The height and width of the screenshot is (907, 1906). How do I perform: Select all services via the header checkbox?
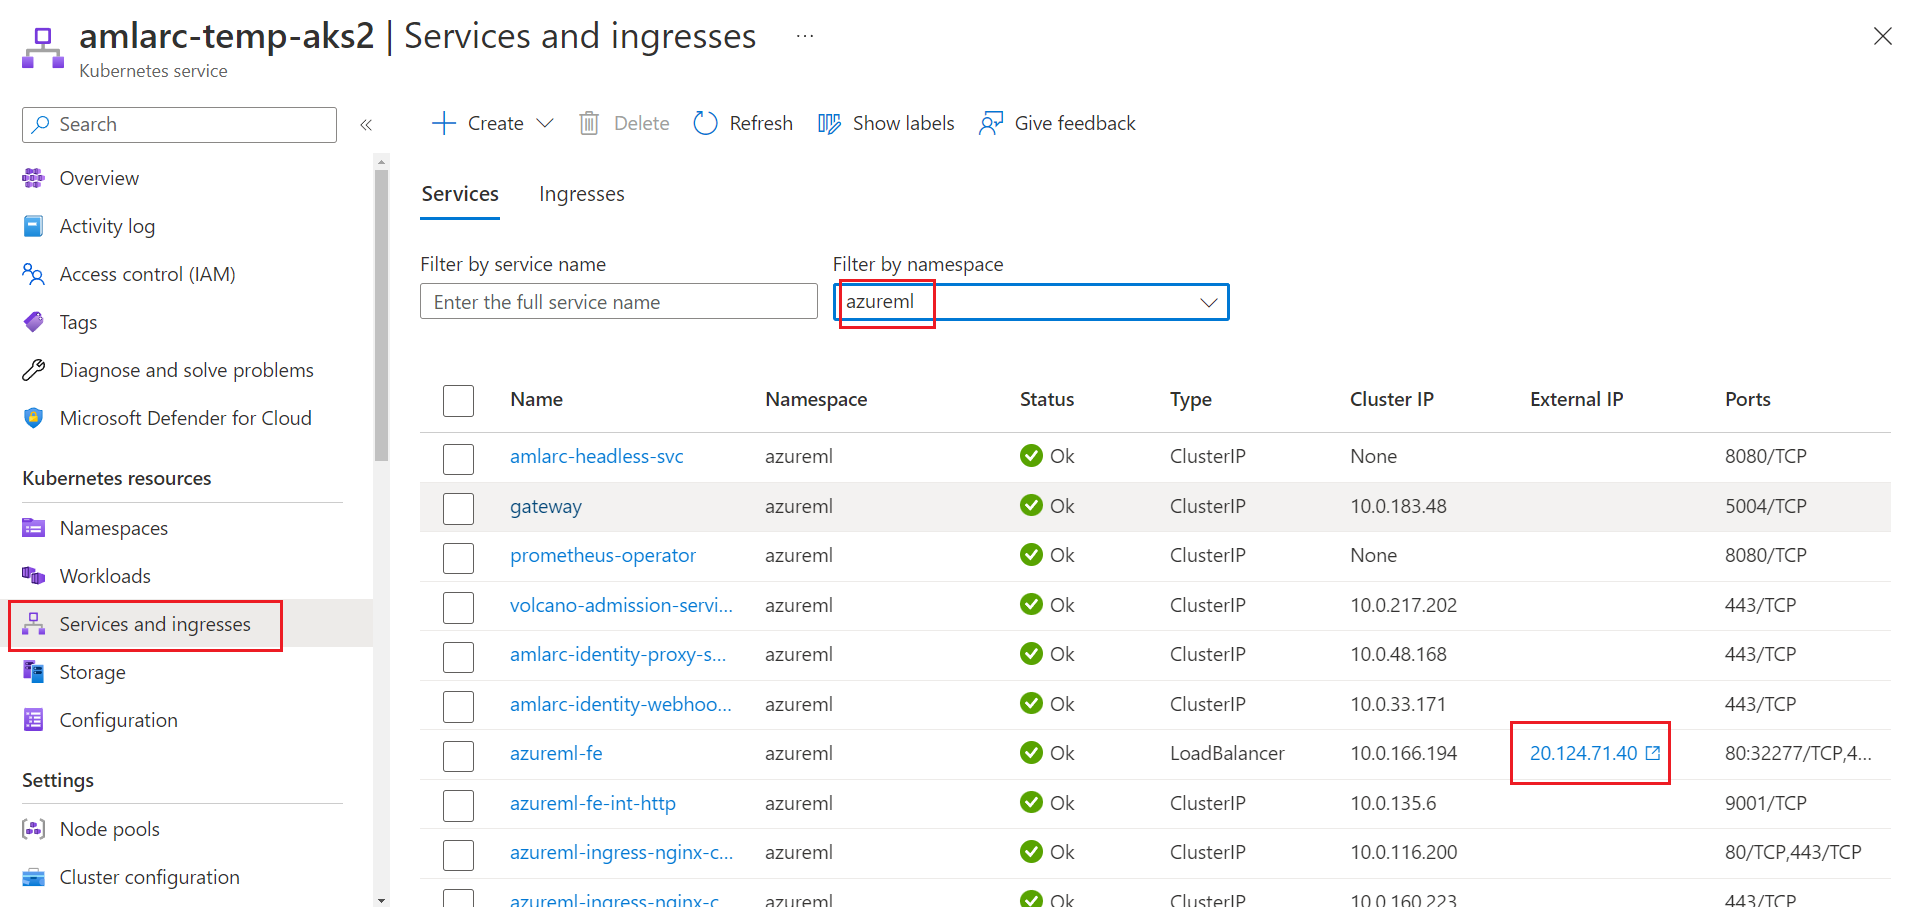458,400
